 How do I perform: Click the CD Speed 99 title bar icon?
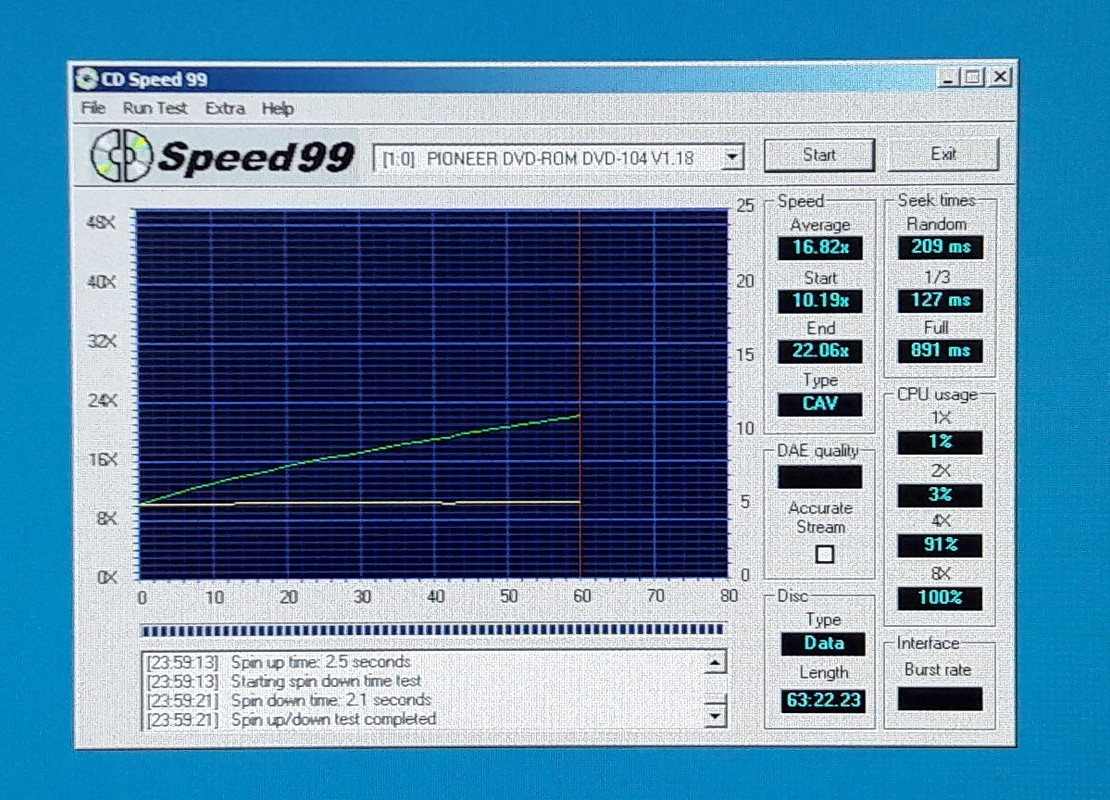86,79
